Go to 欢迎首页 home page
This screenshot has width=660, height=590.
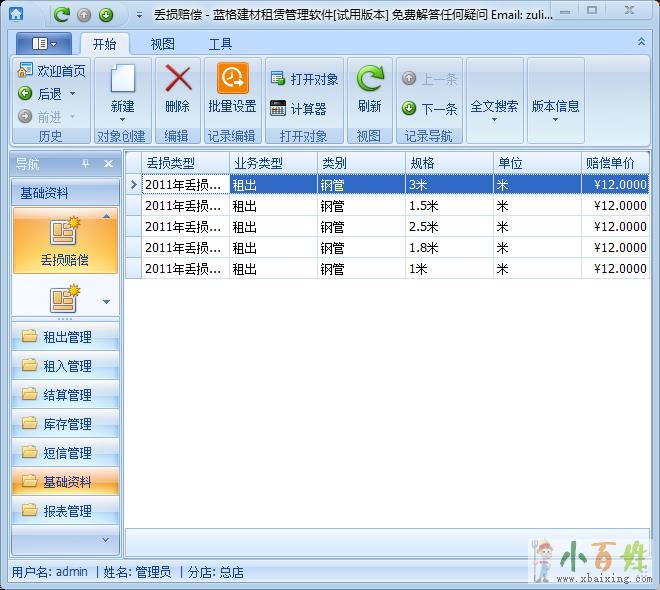[x=52, y=71]
